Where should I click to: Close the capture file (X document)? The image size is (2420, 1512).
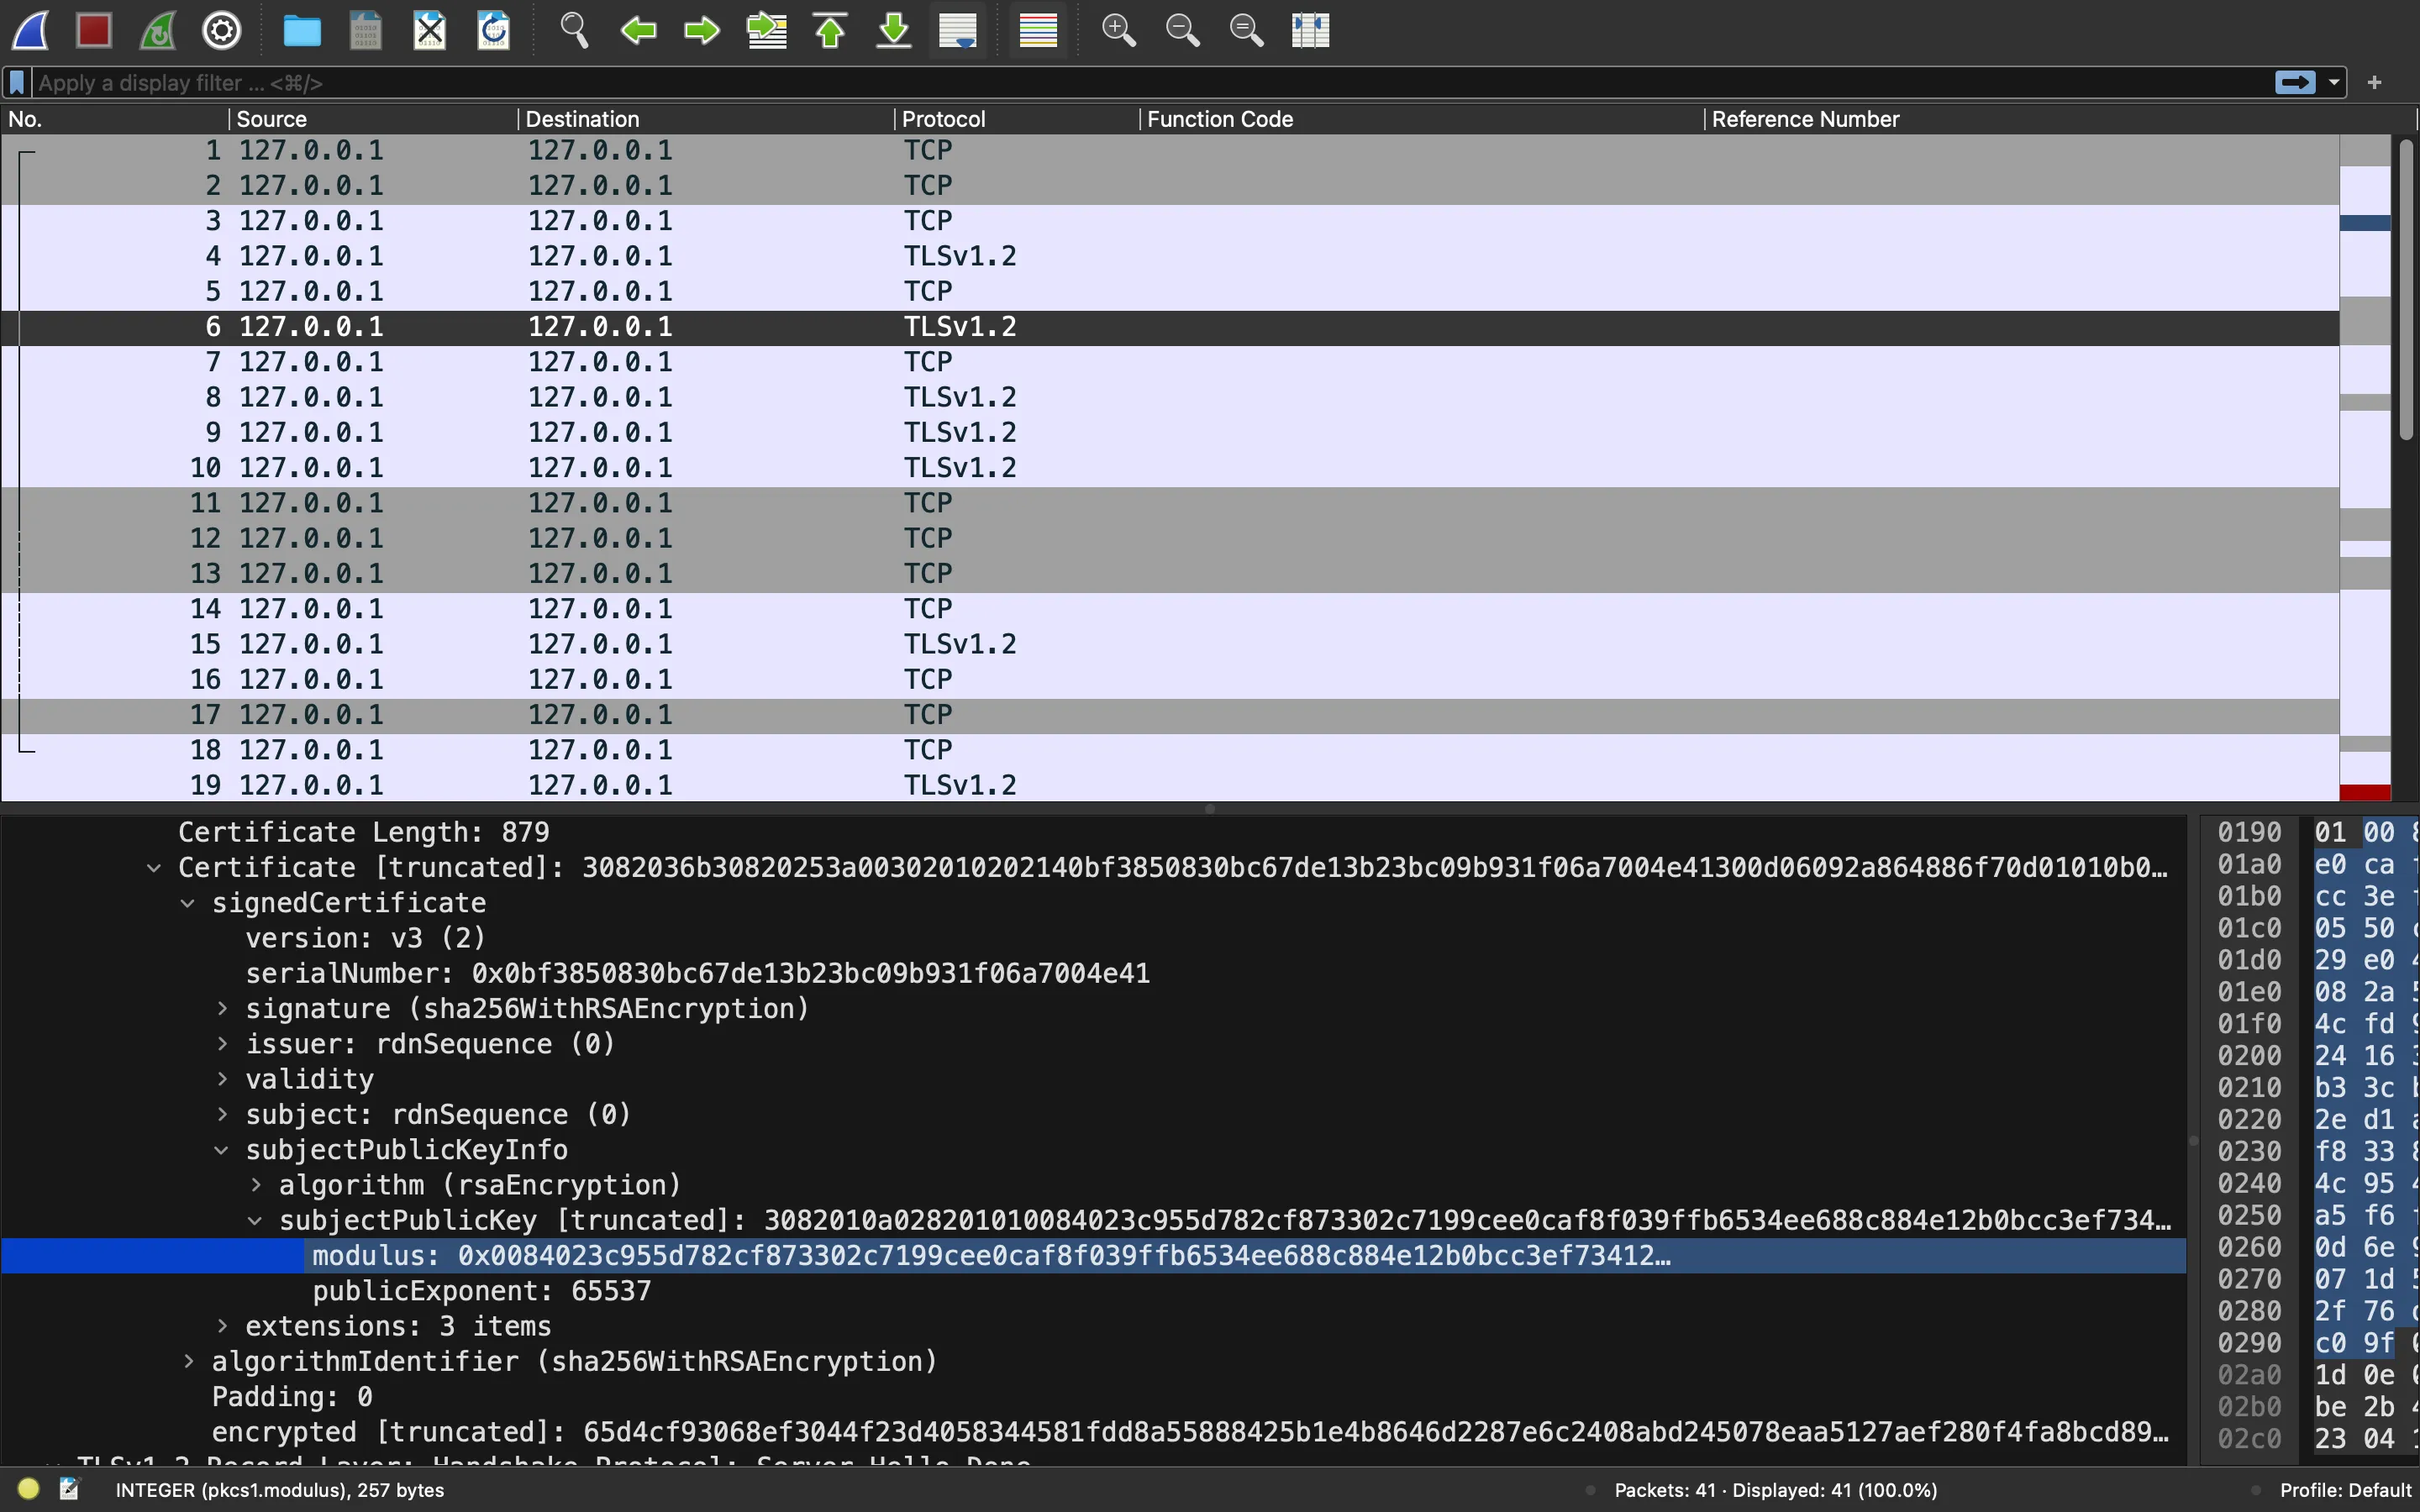tap(430, 30)
